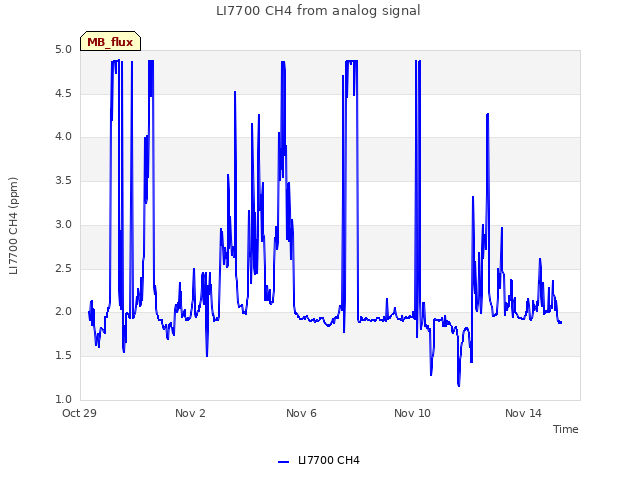Select the 'Nov 10' x-axis tick label

click(x=412, y=413)
